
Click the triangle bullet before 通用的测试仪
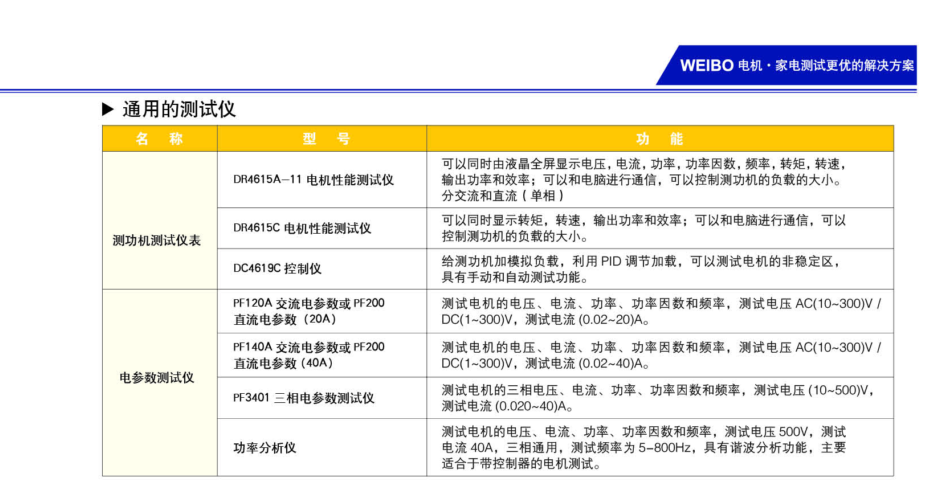(x=108, y=110)
